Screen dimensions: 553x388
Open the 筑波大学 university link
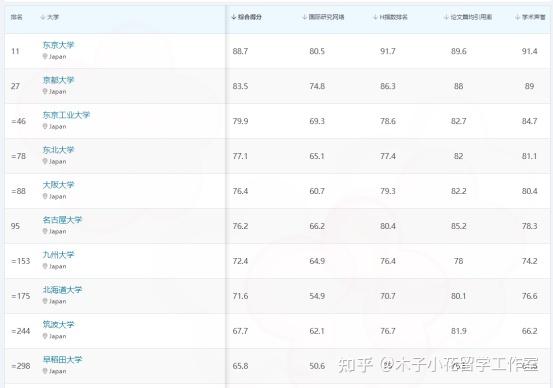(58, 325)
